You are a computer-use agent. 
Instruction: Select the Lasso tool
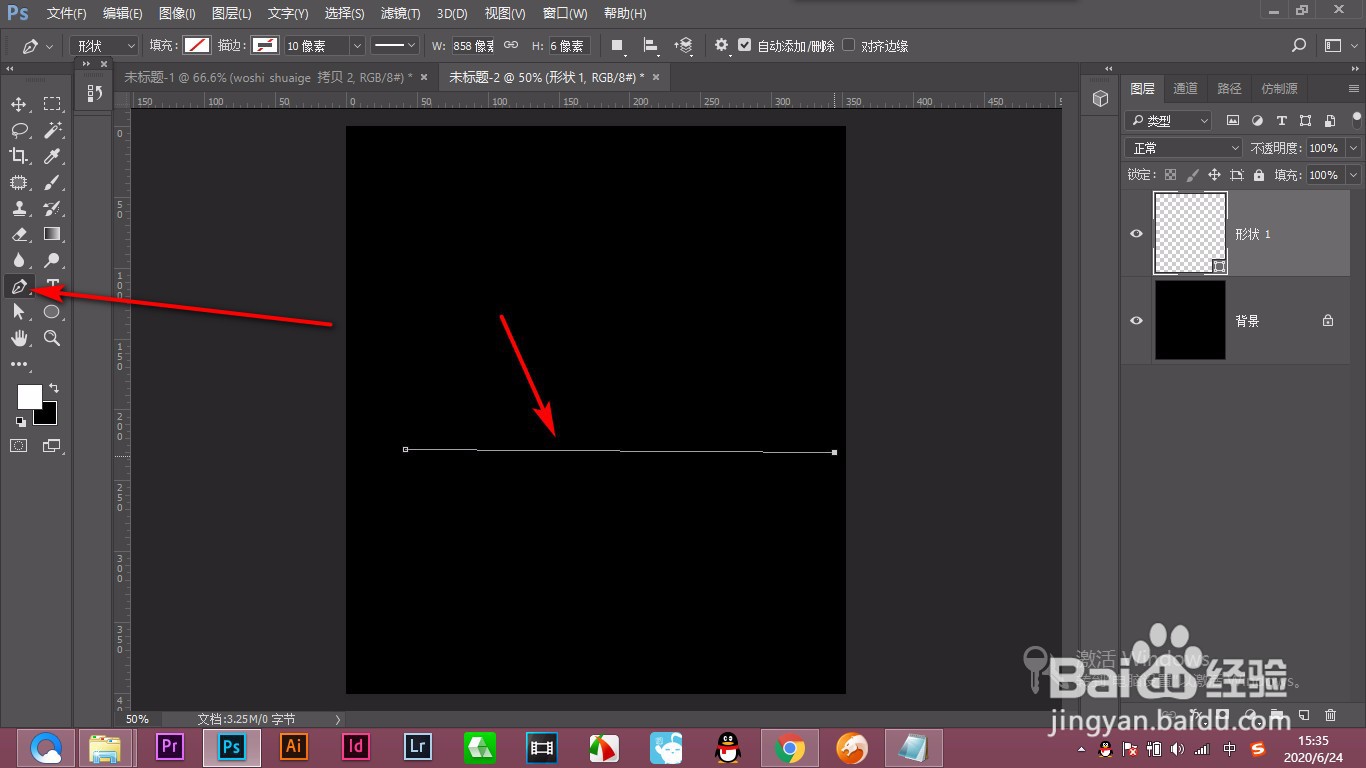click(x=19, y=130)
